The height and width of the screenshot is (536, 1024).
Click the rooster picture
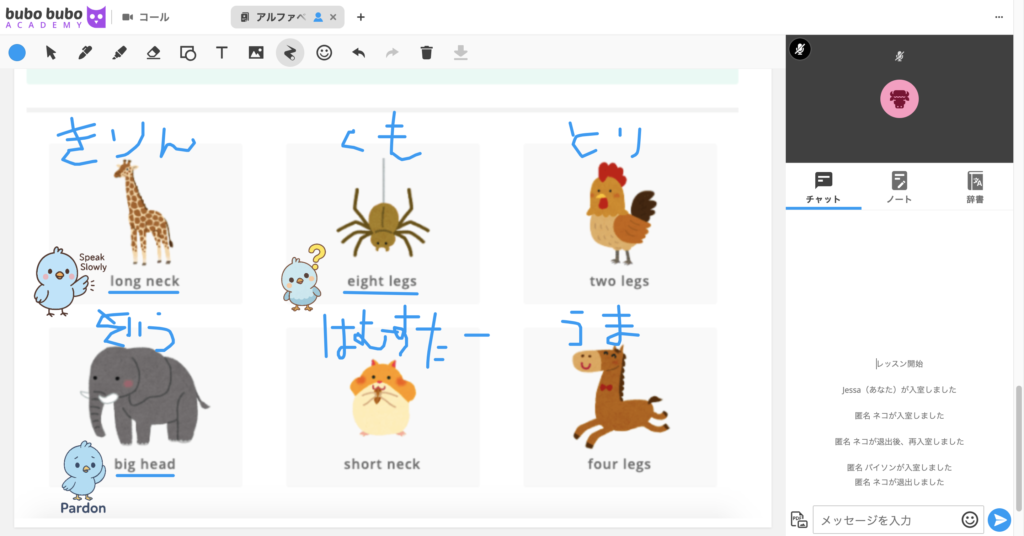(x=619, y=215)
